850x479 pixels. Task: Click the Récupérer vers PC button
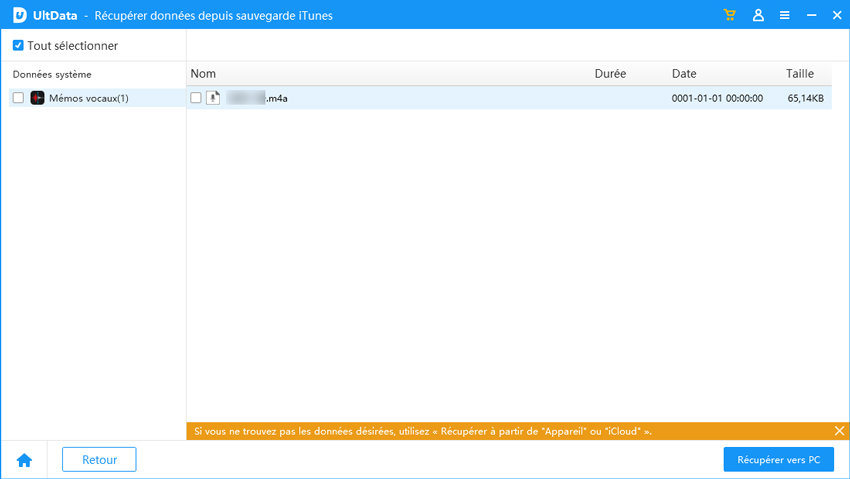pyautogui.click(x=778, y=460)
